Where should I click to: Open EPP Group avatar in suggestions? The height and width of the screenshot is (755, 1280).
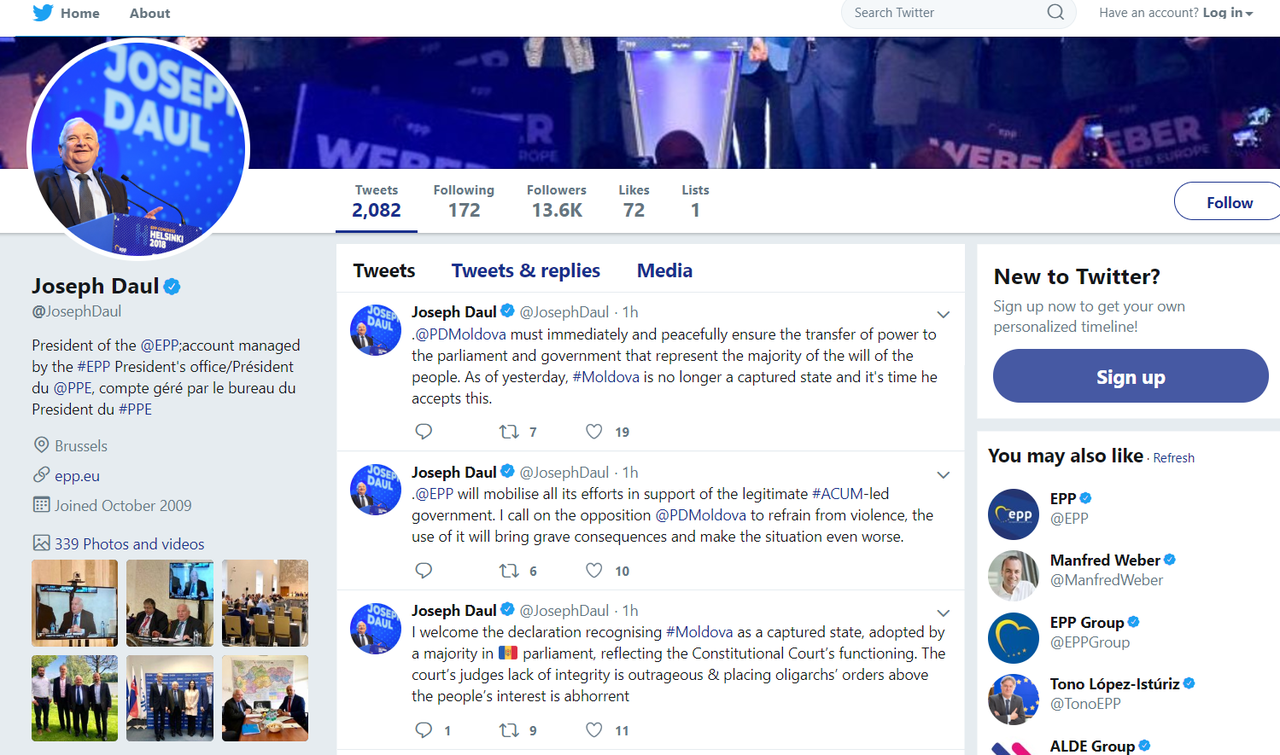pyautogui.click(x=1013, y=638)
